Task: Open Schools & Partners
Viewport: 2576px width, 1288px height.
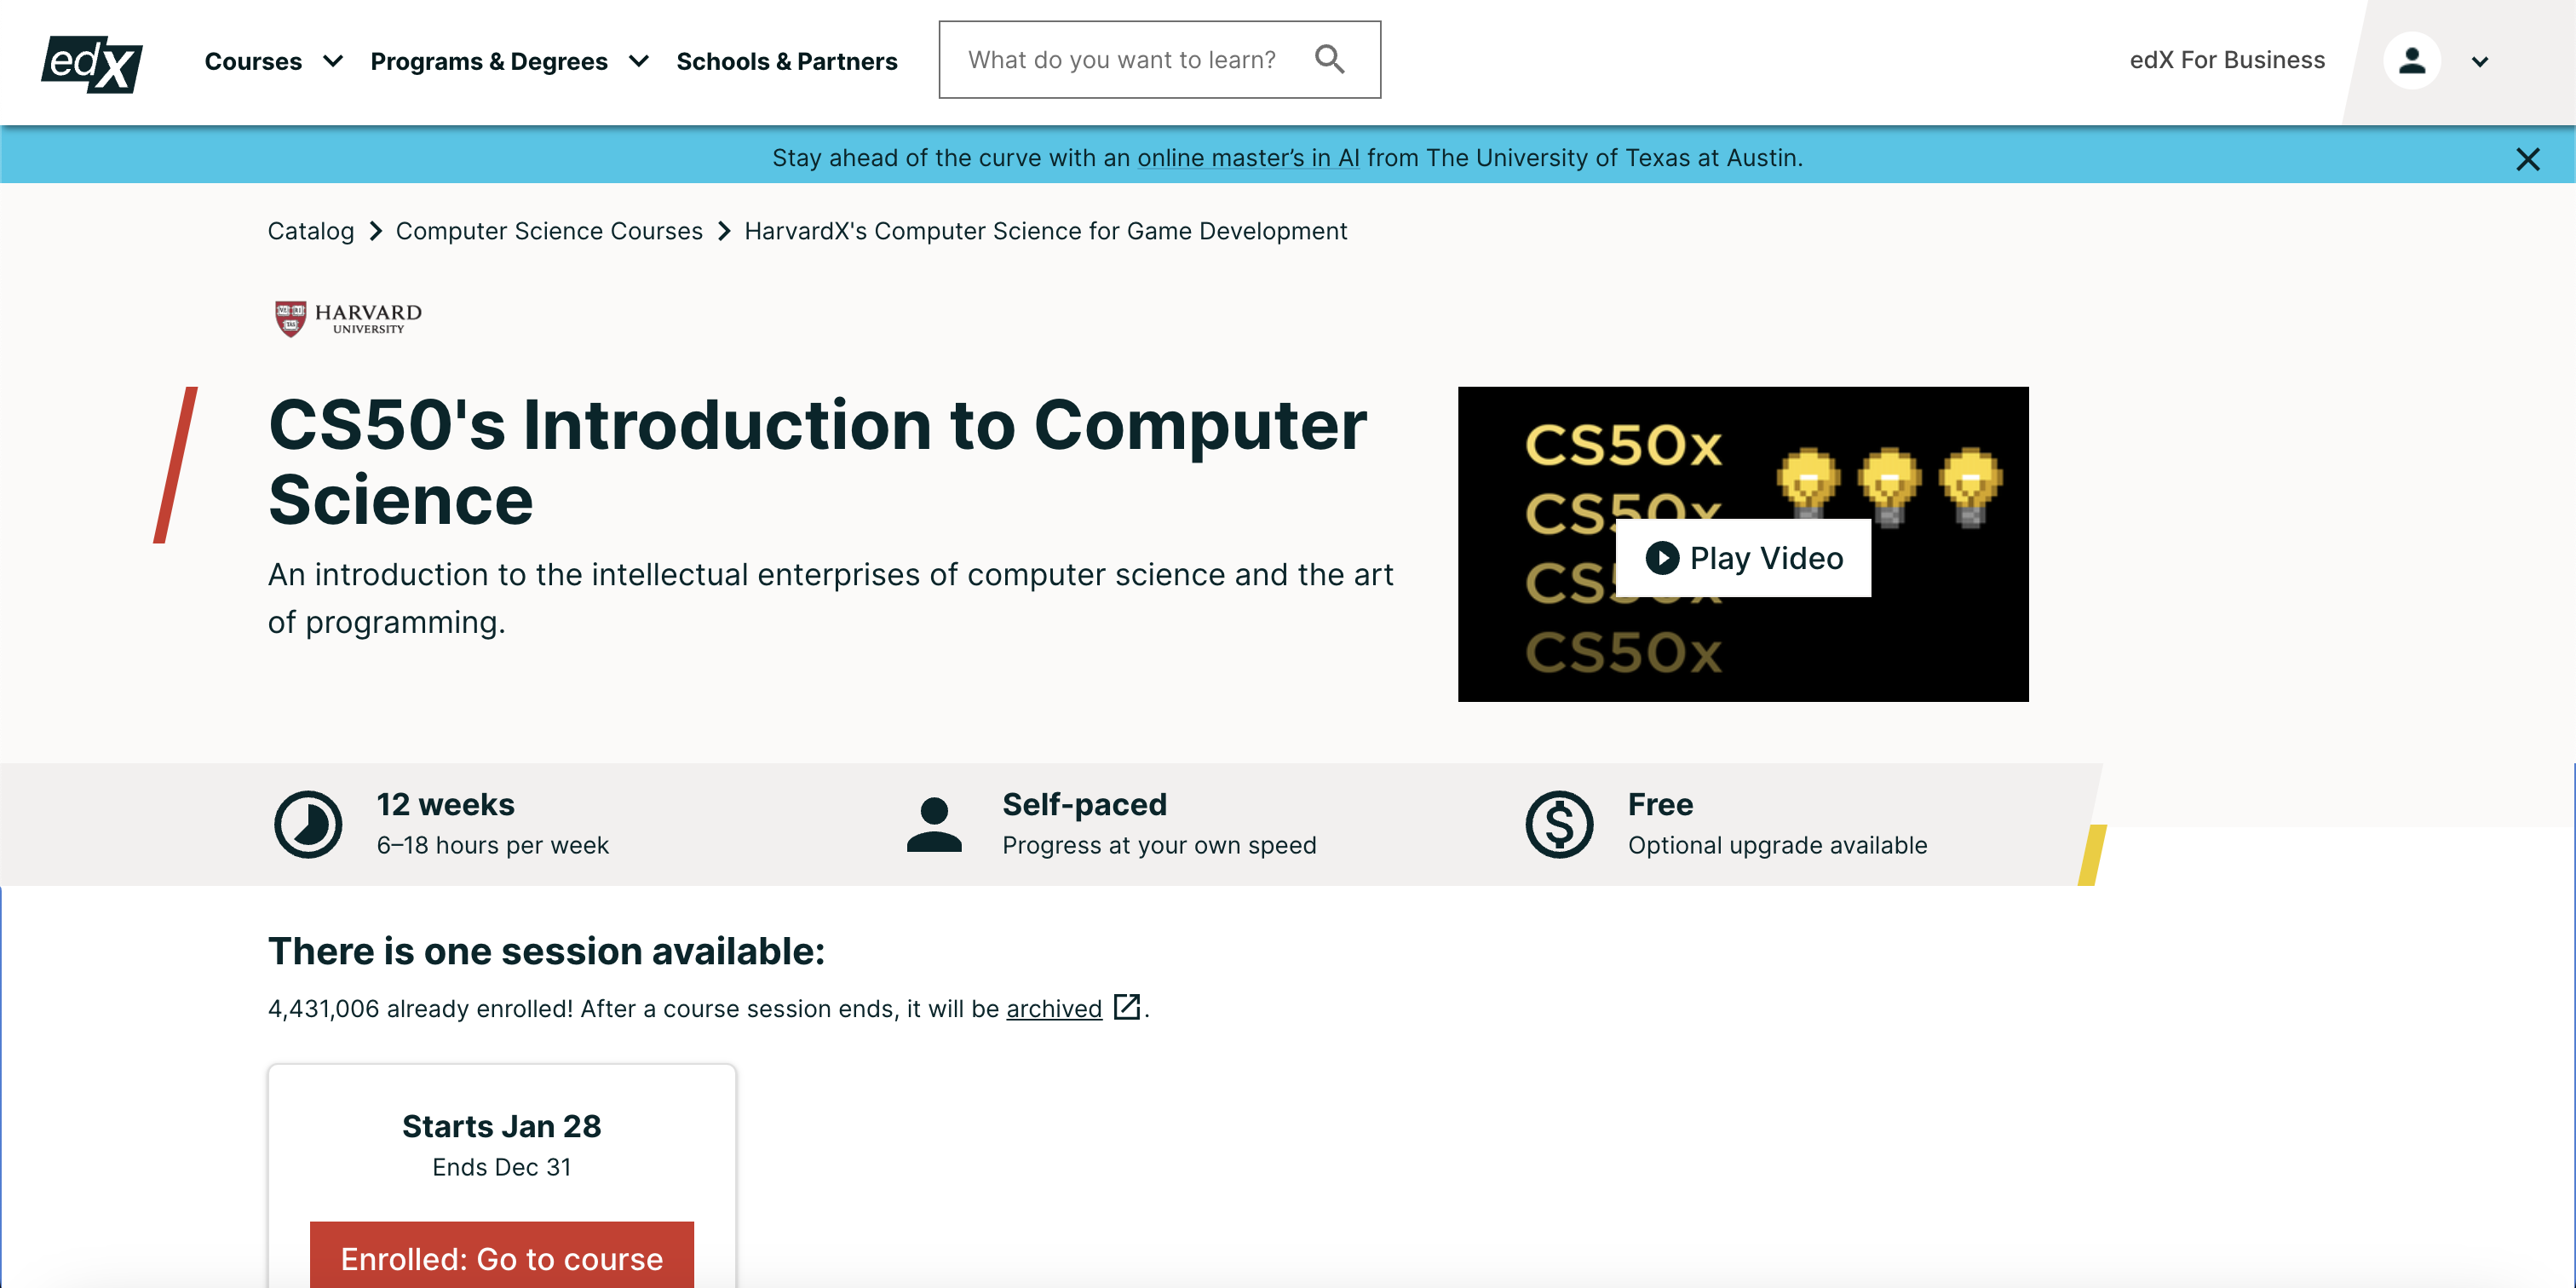Action: click(787, 61)
